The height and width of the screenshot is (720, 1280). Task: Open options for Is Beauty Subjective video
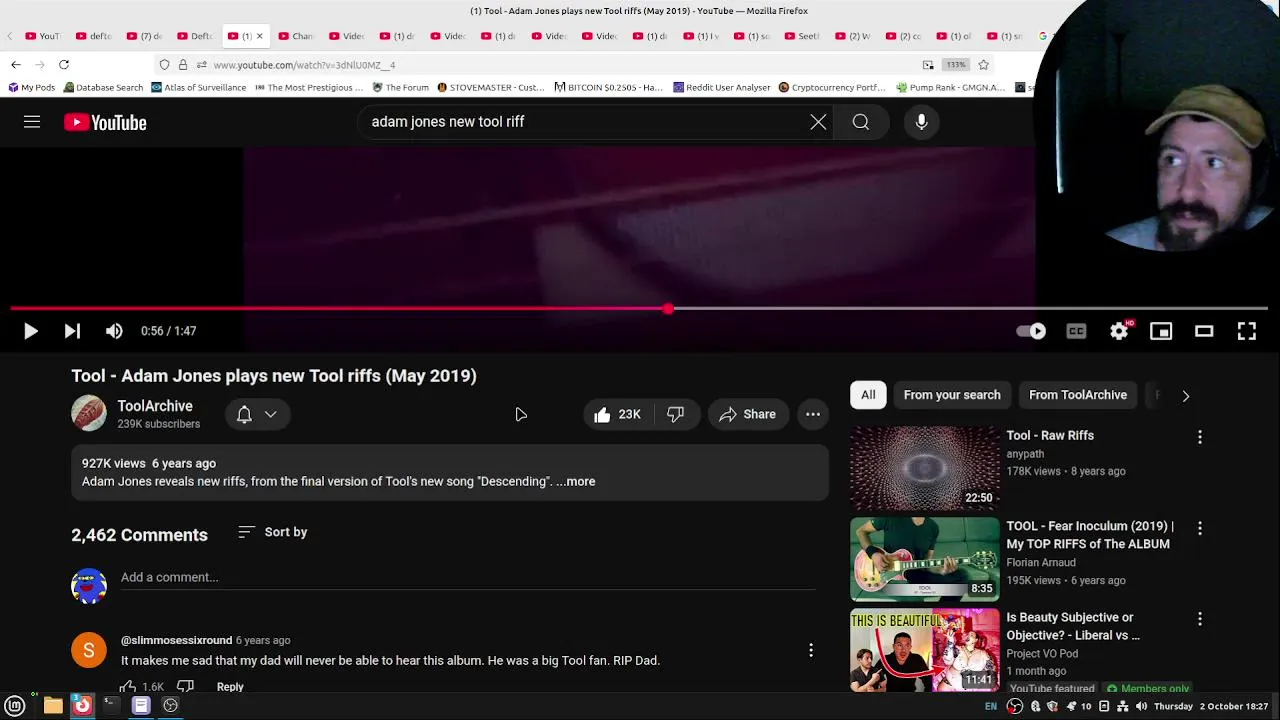(1200, 619)
